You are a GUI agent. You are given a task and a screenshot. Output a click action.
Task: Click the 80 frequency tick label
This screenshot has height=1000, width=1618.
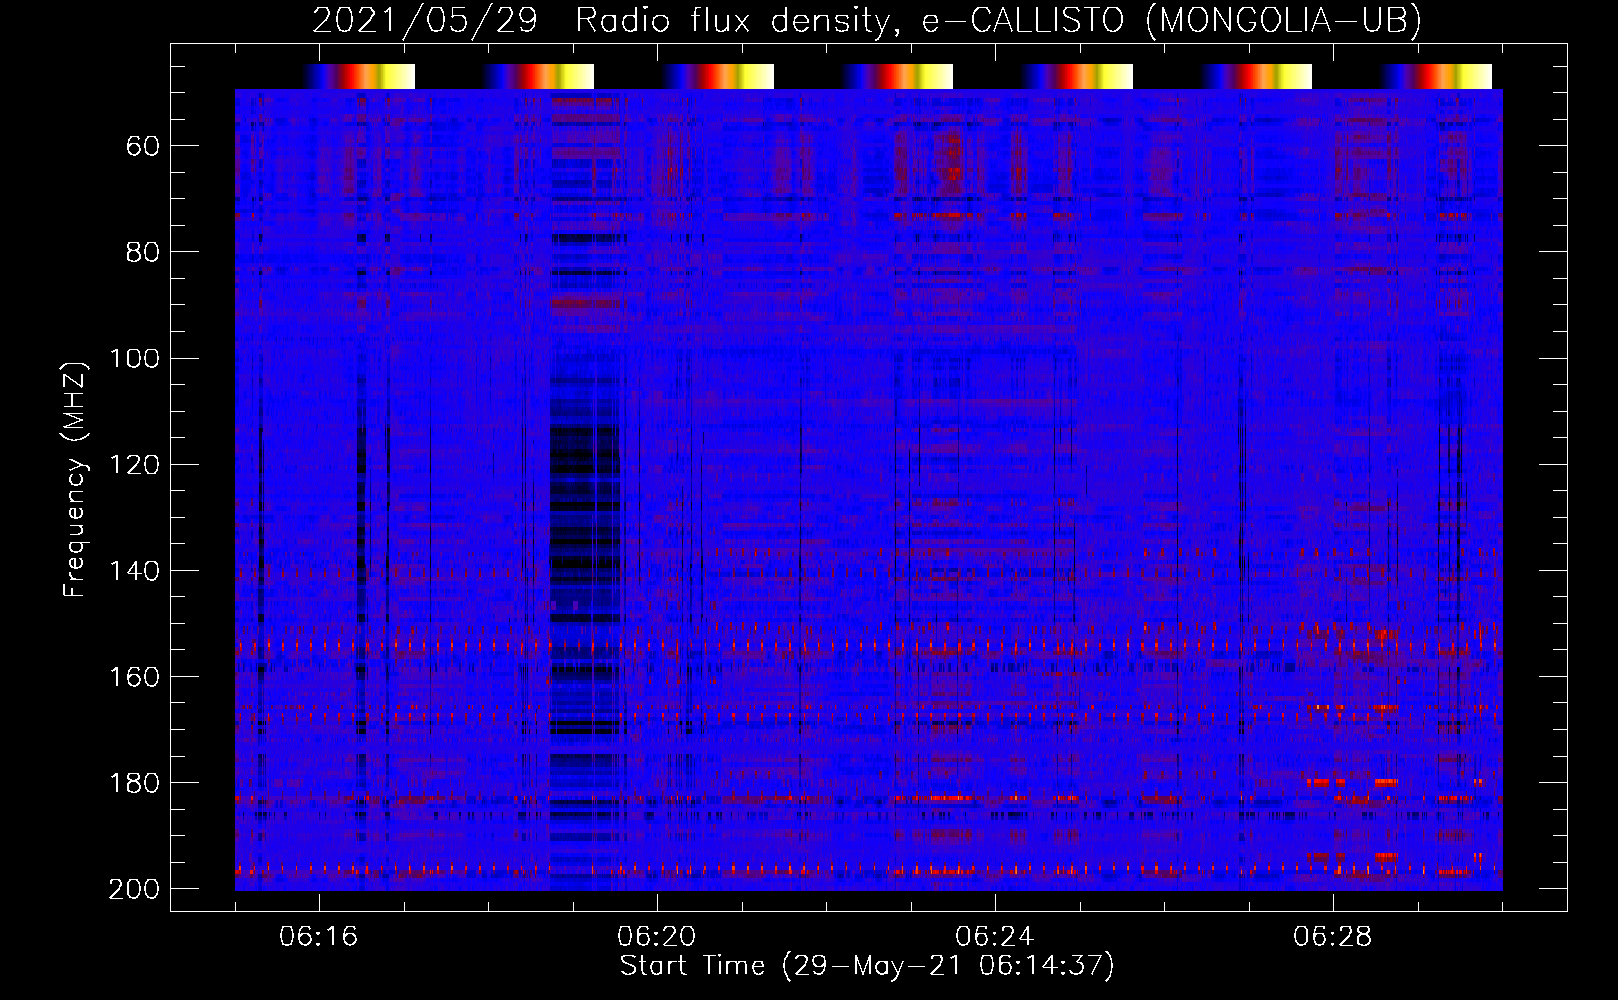pyautogui.click(x=143, y=252)
